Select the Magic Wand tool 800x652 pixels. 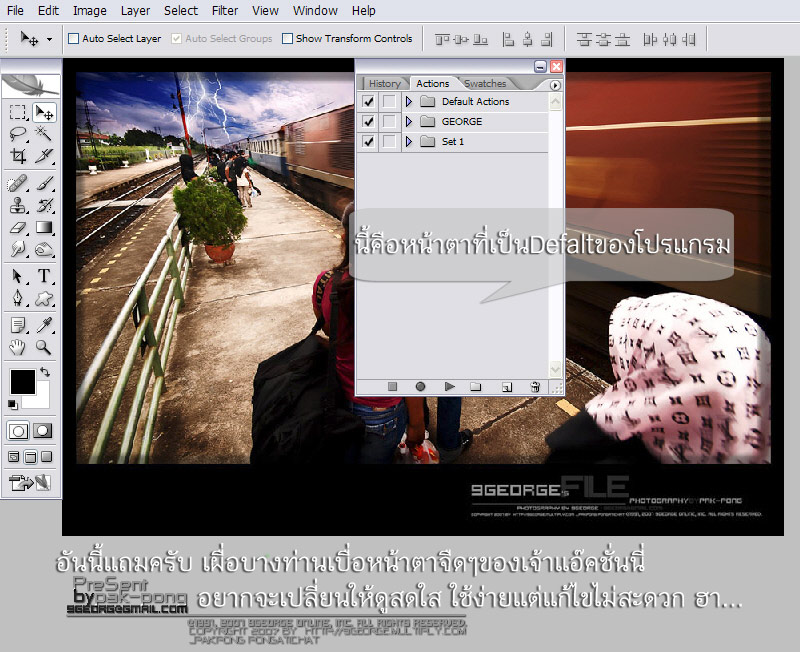click(44, 134)
